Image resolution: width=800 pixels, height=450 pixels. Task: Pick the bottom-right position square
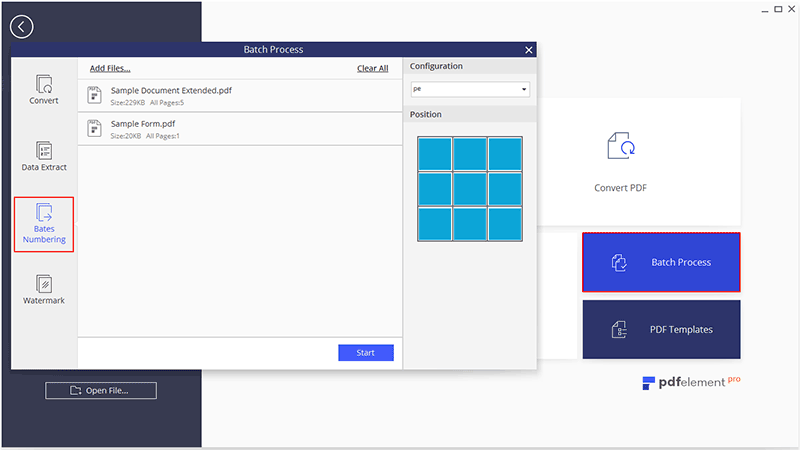[x=505, y=224]
